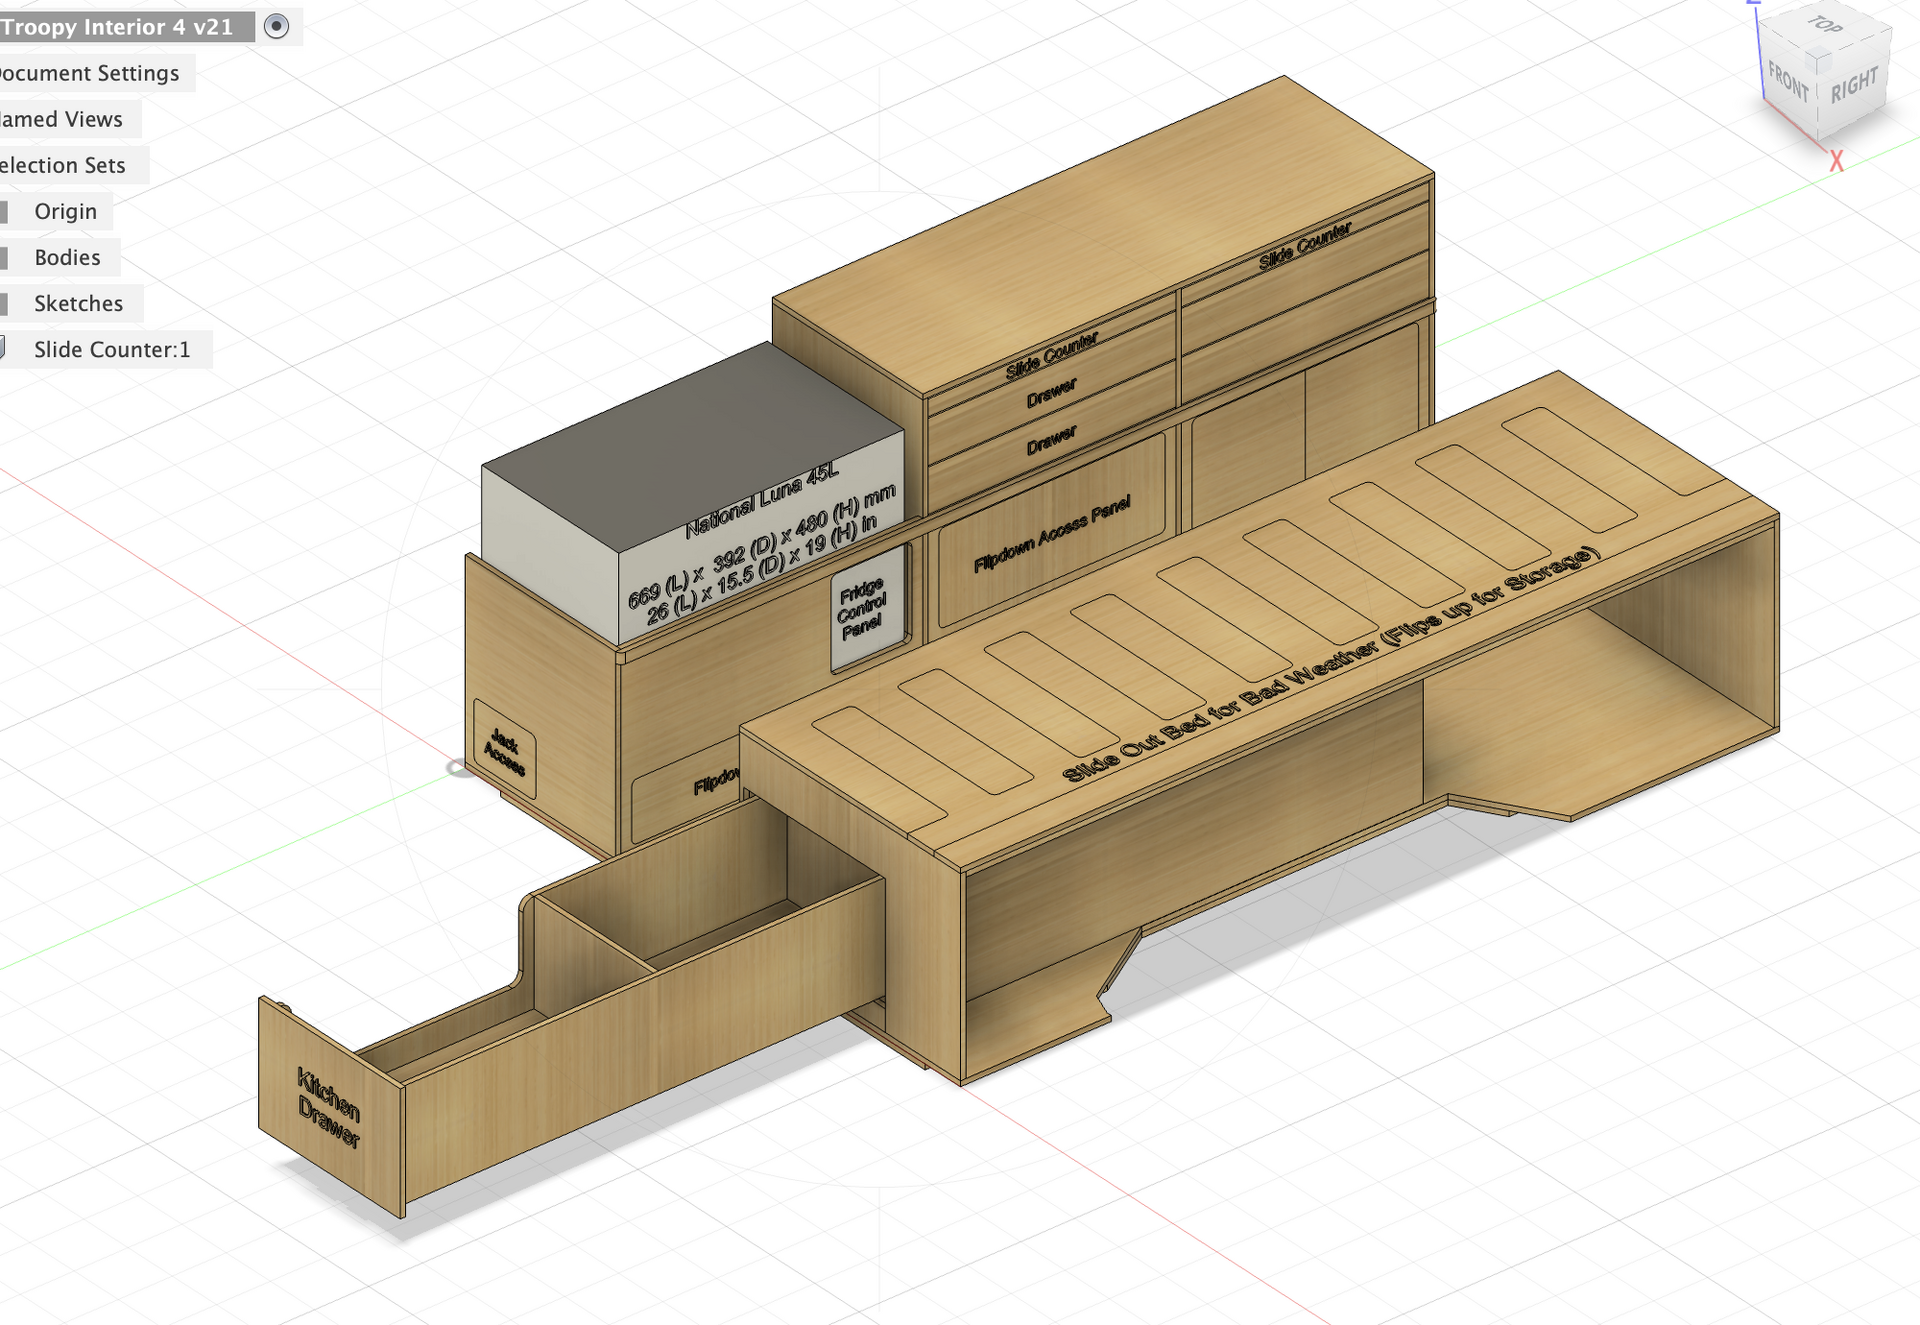
Task: Select the Flipdown Access Panel under the drawers
Action: (x=1052, y=530)
